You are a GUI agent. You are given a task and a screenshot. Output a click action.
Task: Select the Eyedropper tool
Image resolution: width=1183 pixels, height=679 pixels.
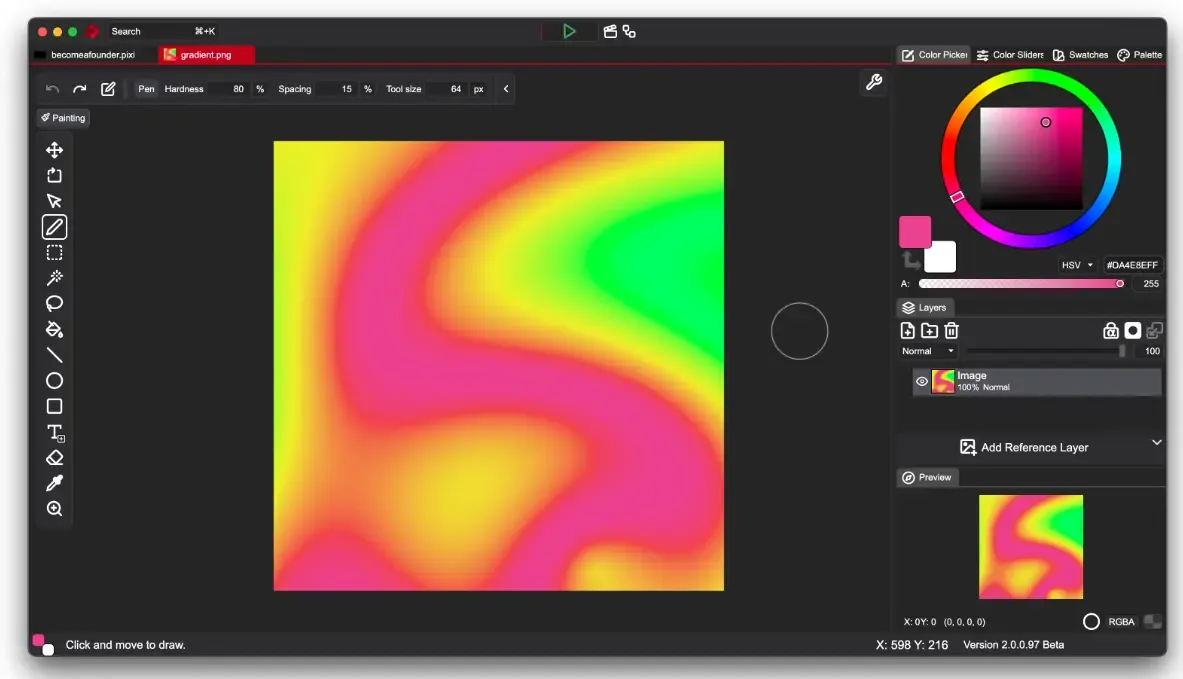[x=54, y=483]
